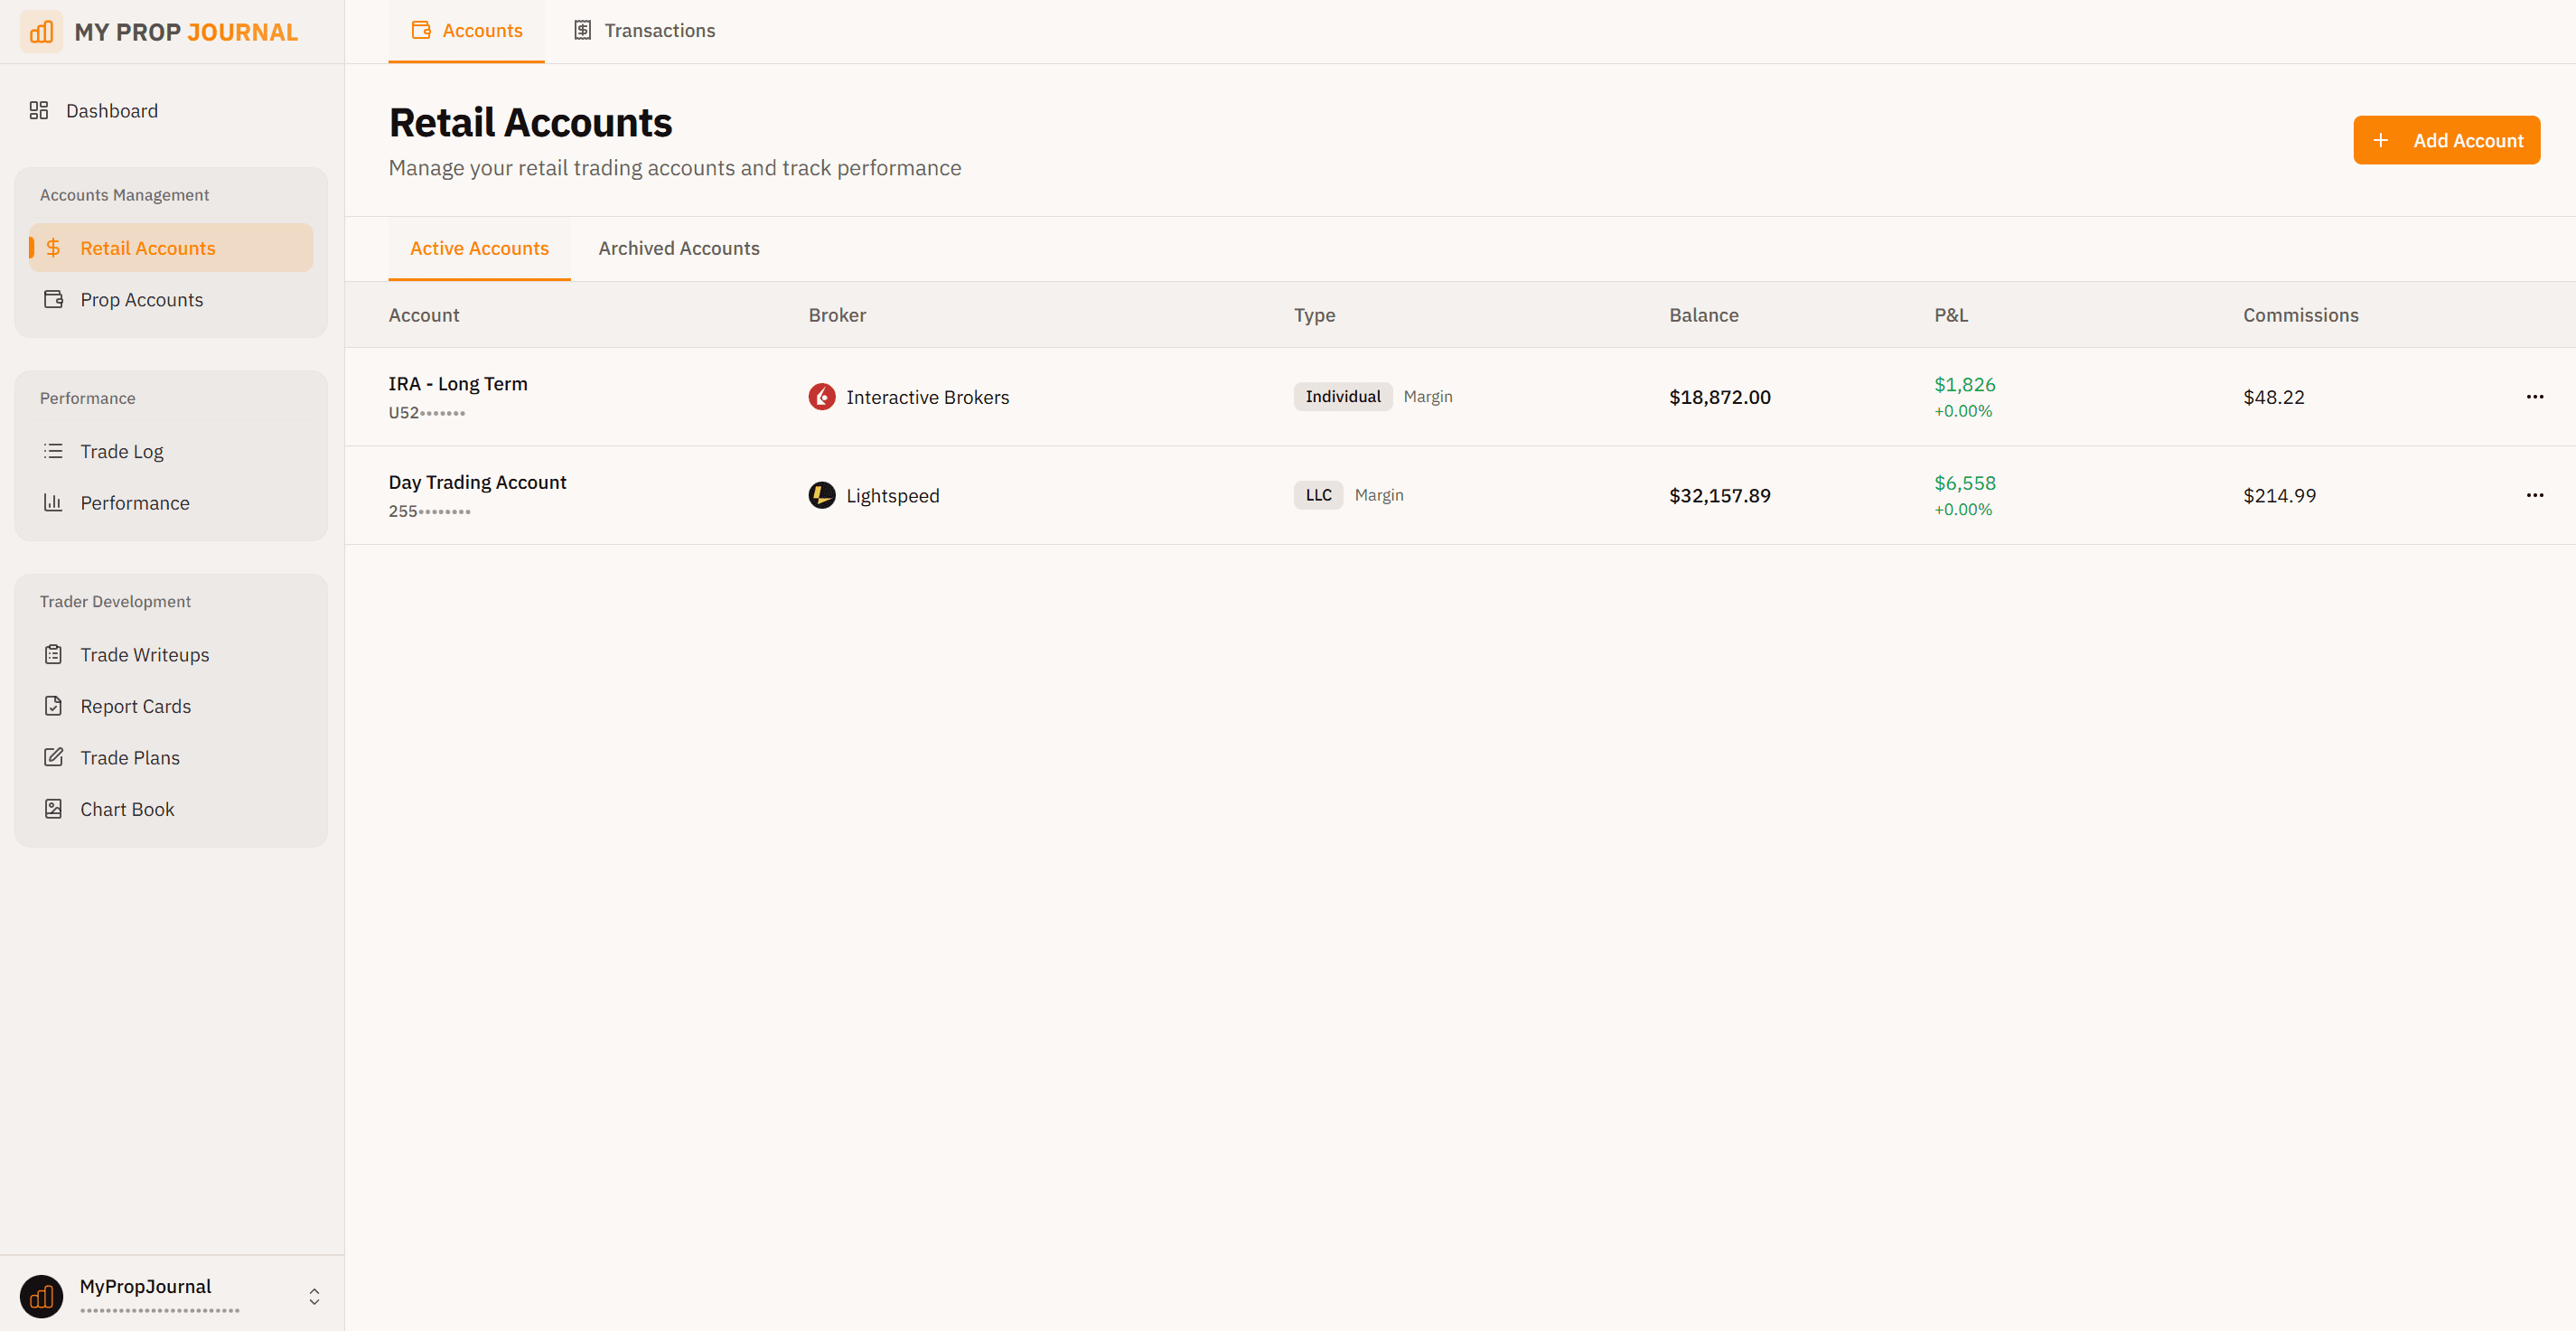
Task: Switch to the Accounts top tab
Action: point(466,31)
